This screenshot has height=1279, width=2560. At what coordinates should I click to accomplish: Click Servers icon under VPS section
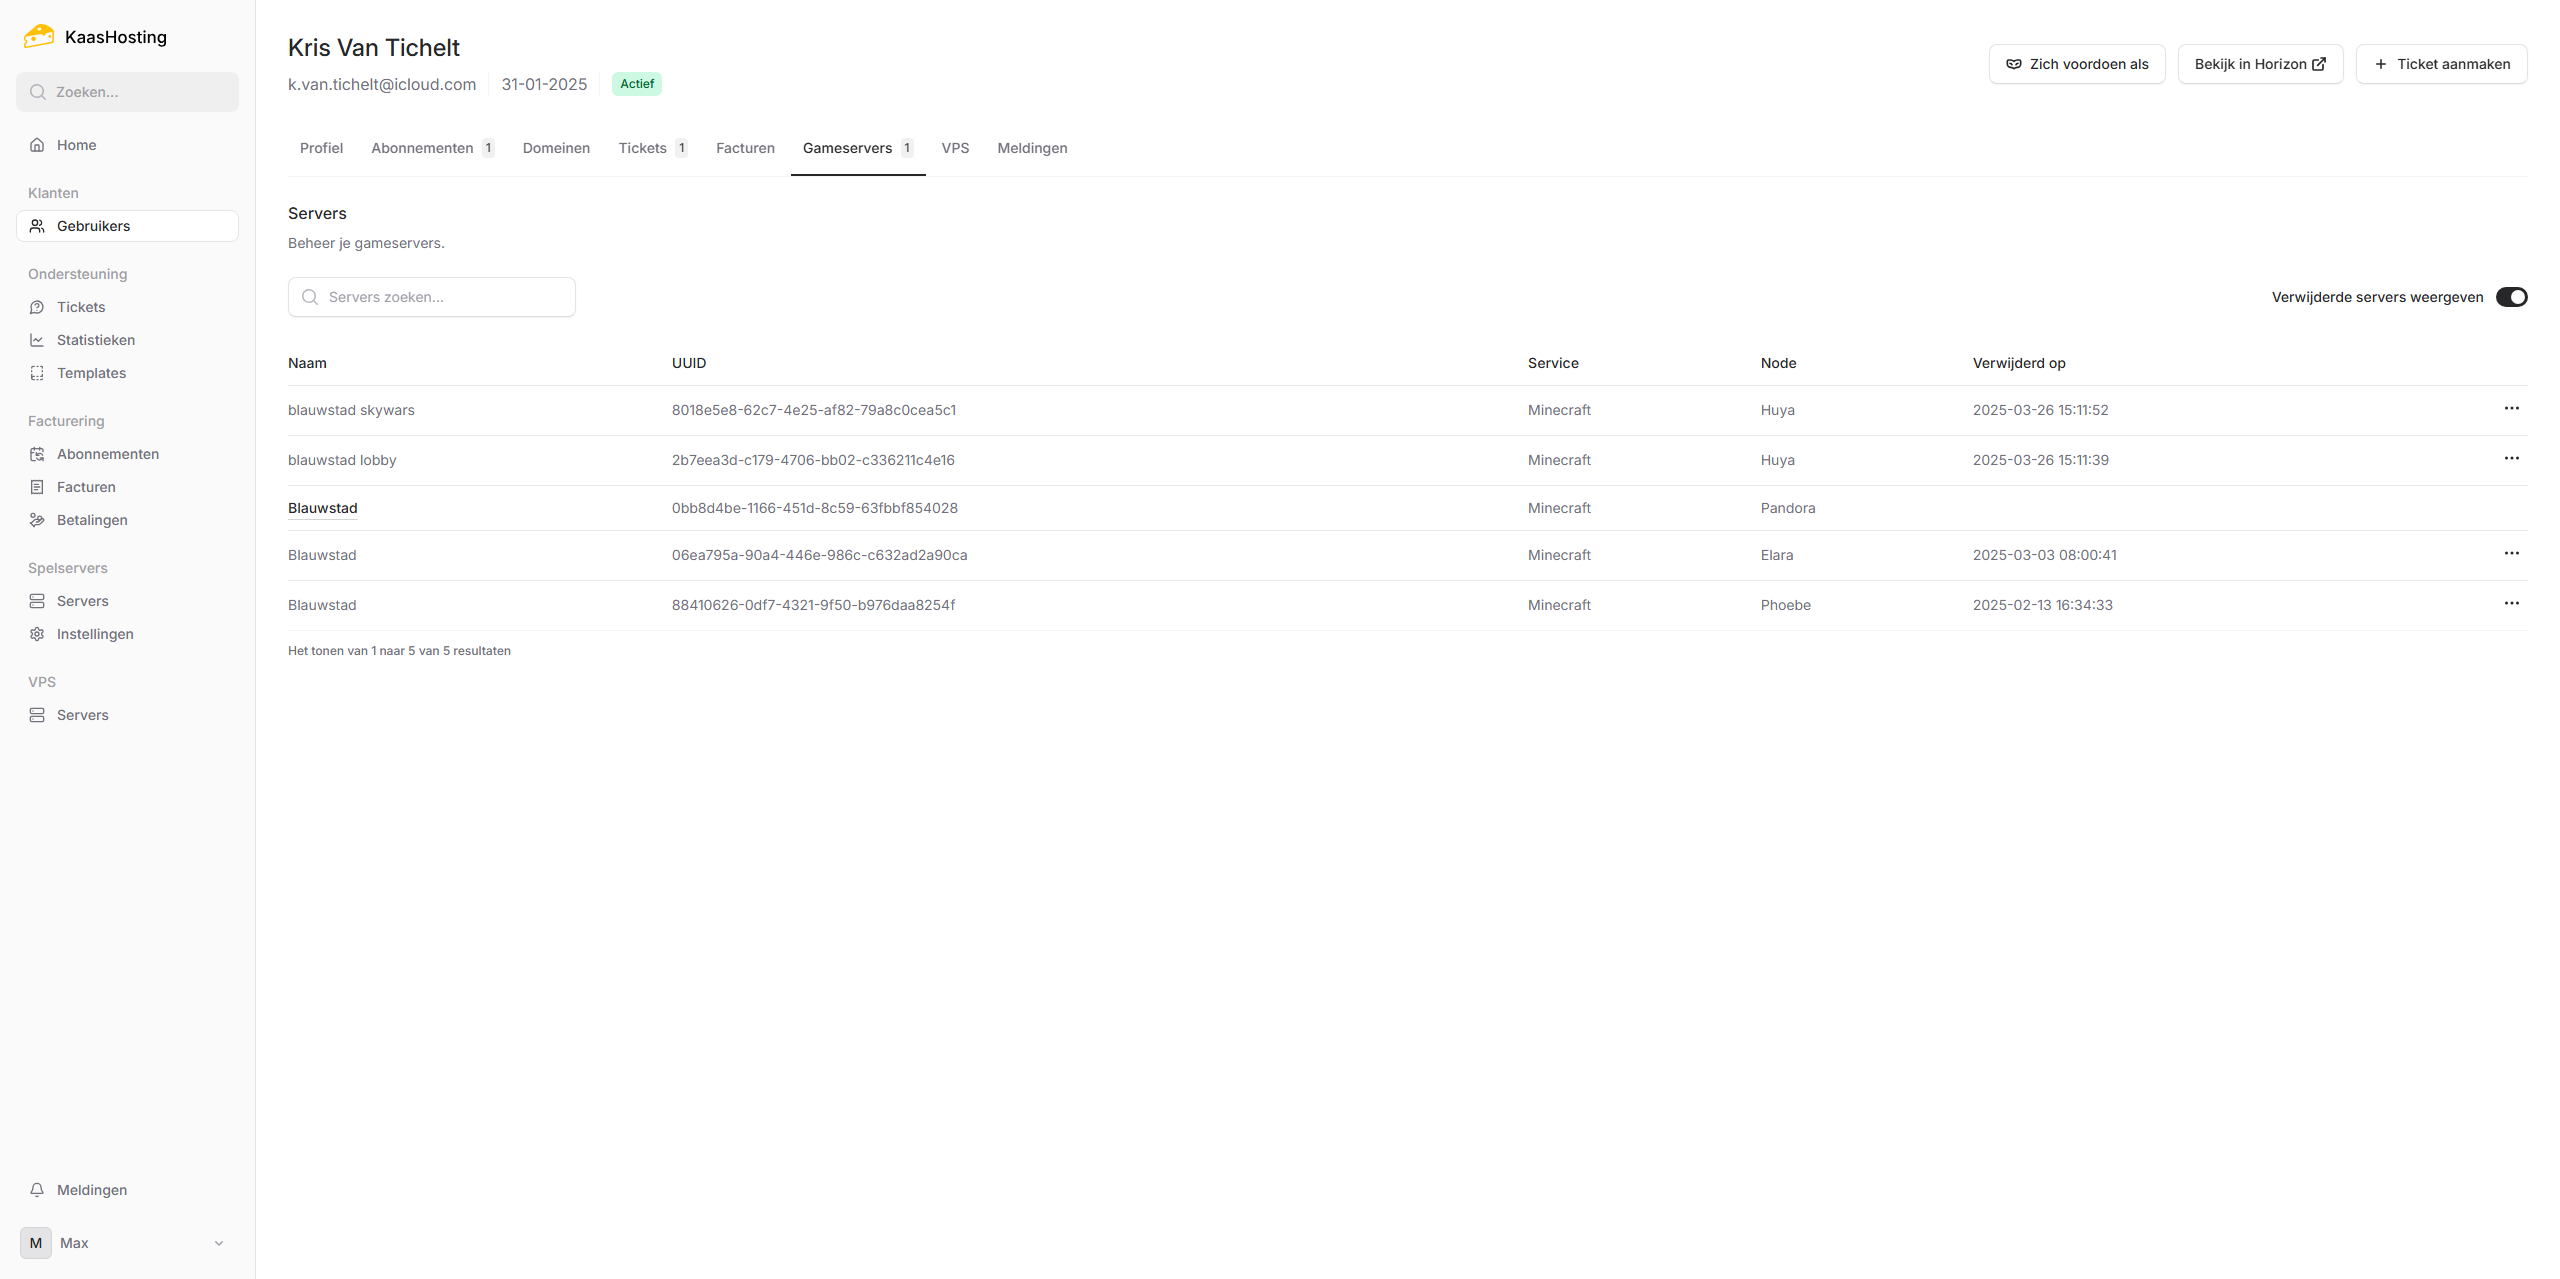(x=37, y=715)
